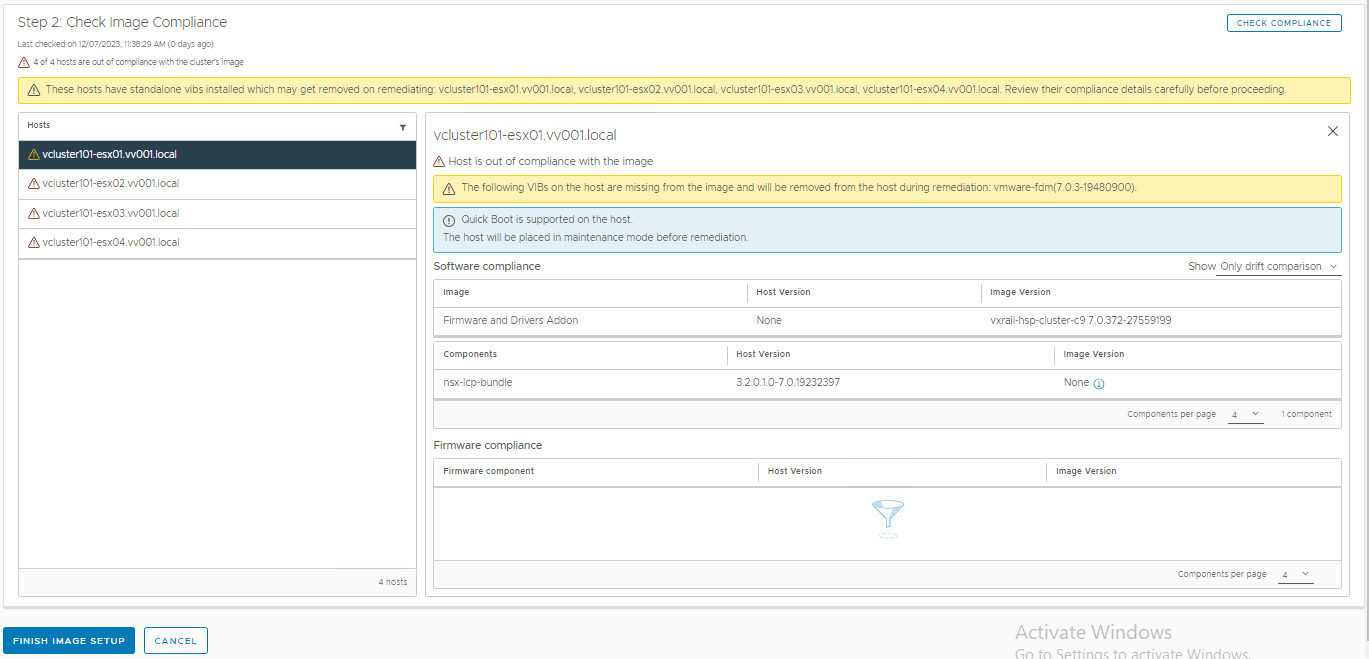Click info icon next to Image Version None
Image resolution: width=1369 pixels, height=659 pixels.
click(1099, 384)
